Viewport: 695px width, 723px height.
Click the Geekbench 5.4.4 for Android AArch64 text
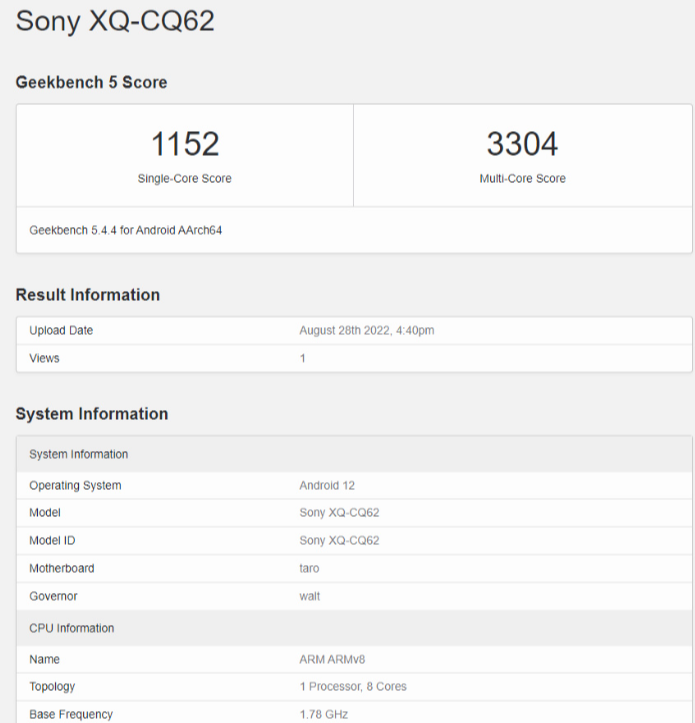pyautogui.click(x=125, y=230)
